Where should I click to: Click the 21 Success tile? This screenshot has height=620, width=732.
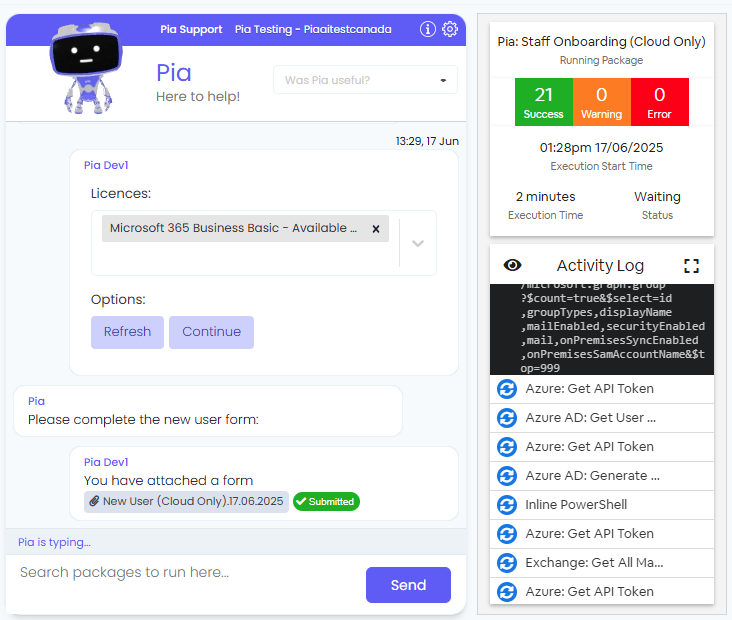pos(543,102)
